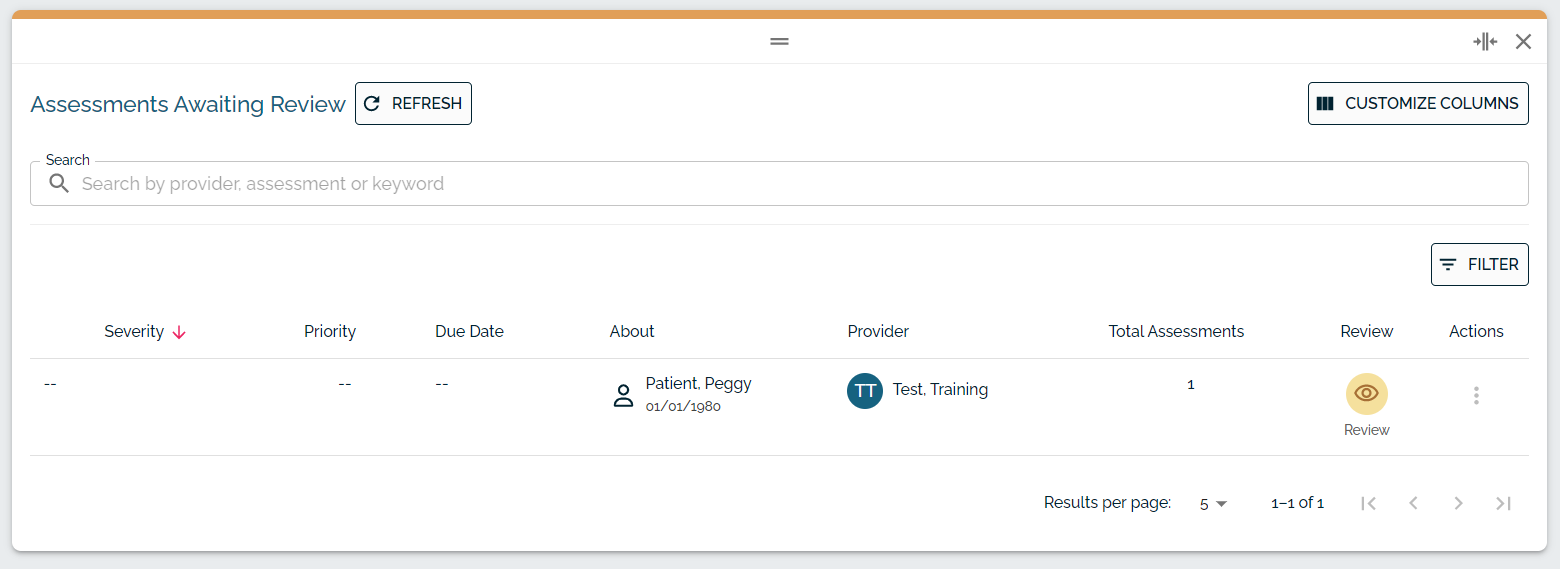This screenshot has height=569, width=1560.
Task: Click the drag handle at panel top
Action: coord(780,42)
